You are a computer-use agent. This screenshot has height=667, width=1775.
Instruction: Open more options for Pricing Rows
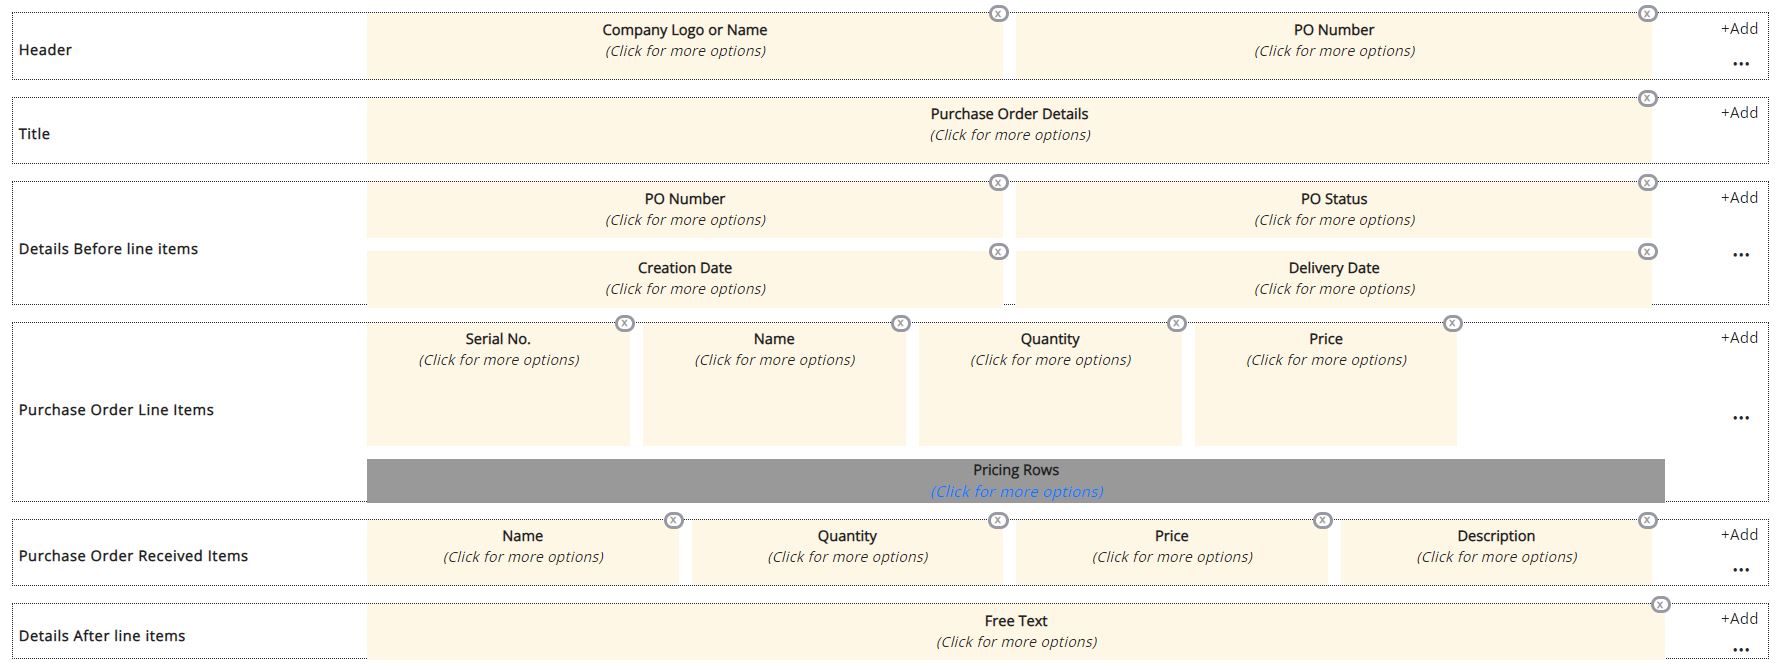[1016, 491]
